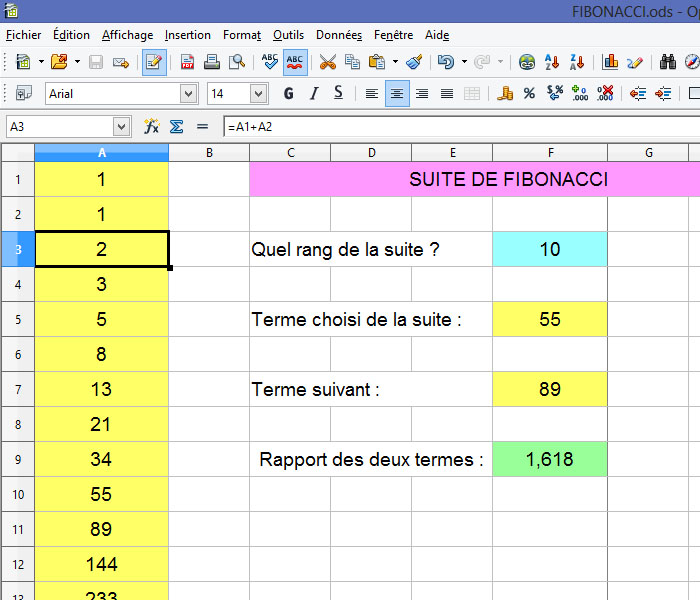Open the Affichage menu
Image resolution: width=700 pixels, height=600 pixels.
pyautogui.click(x=127, y=35)
